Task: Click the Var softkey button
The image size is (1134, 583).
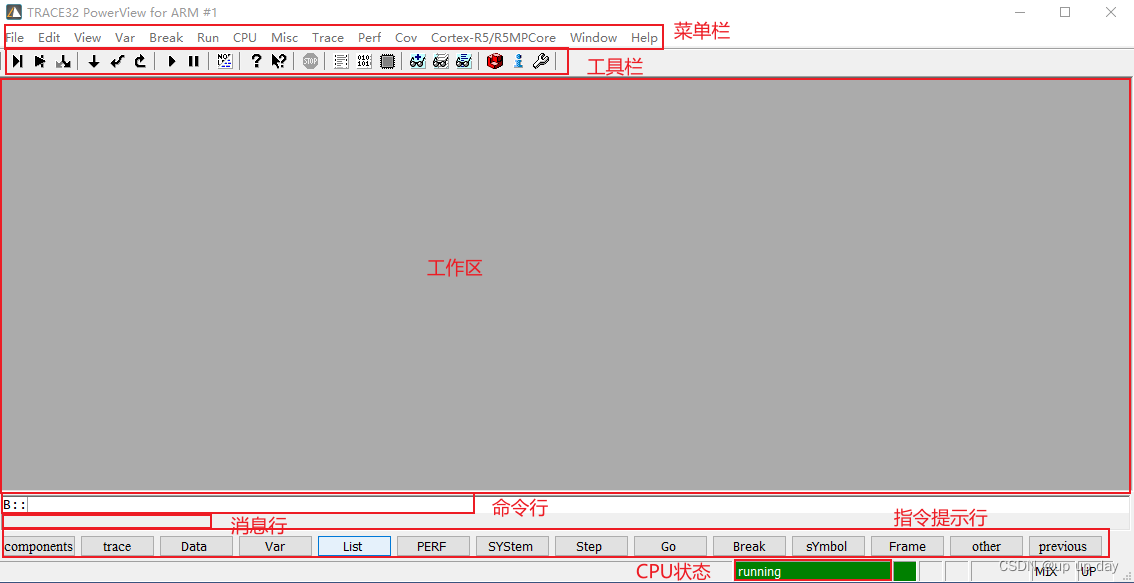Action: tap(275, 546)
